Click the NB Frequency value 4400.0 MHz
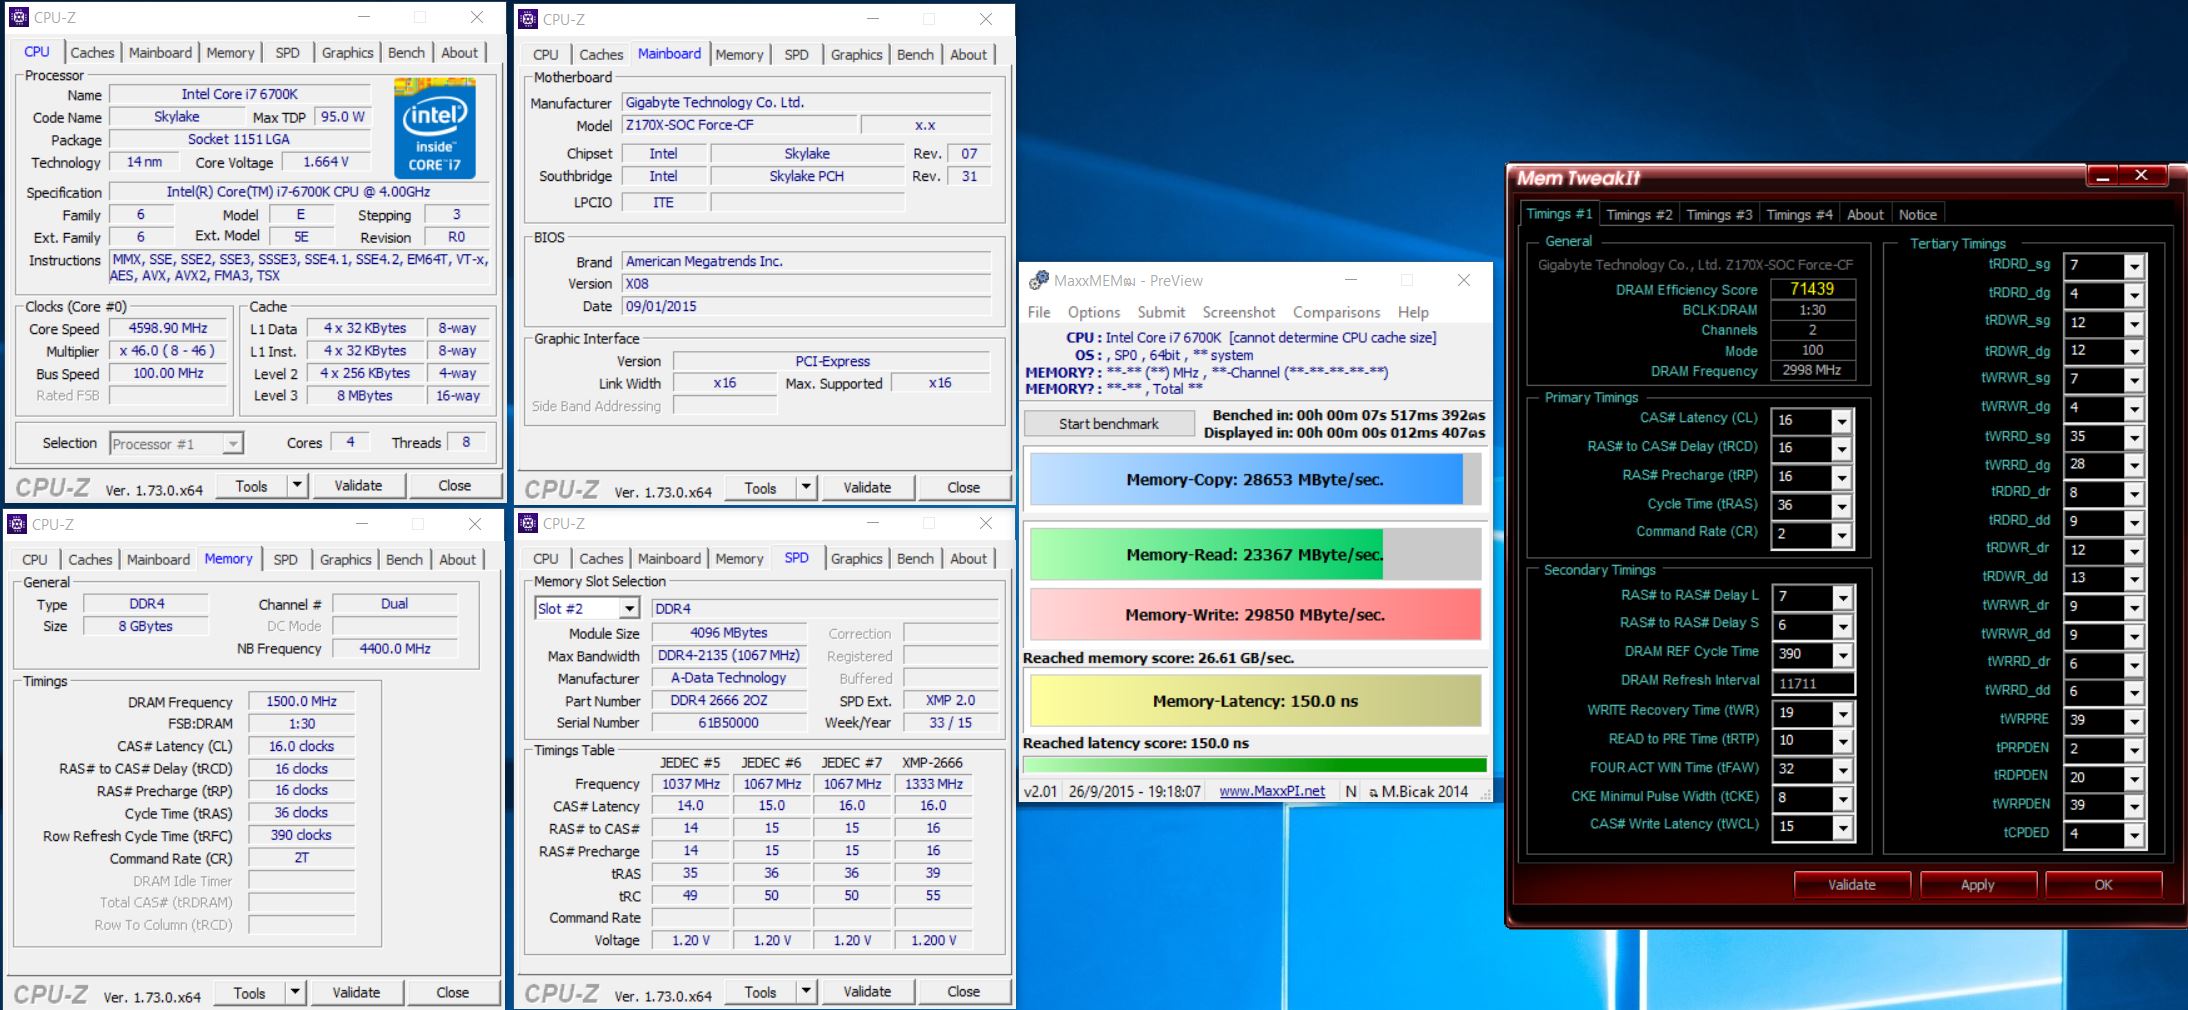This screenshot has height=1010, width=2188. pyautogui.click(x=394, y=648)
